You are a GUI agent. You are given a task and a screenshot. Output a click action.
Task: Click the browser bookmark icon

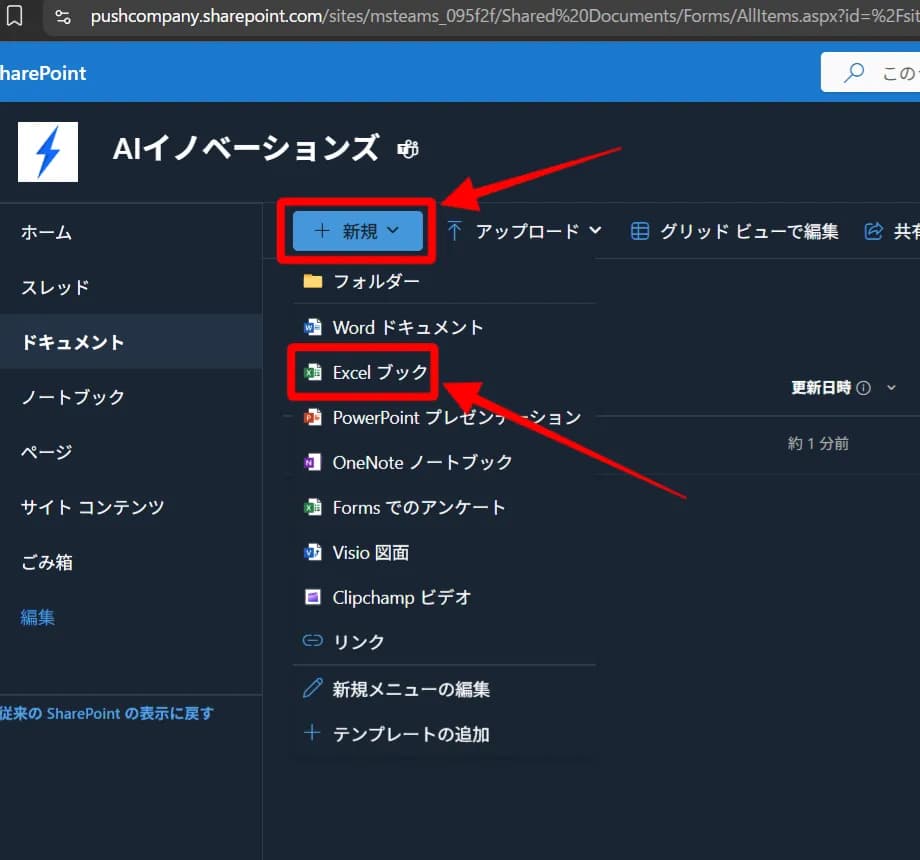pyautogui.click(x=14, y=16)
